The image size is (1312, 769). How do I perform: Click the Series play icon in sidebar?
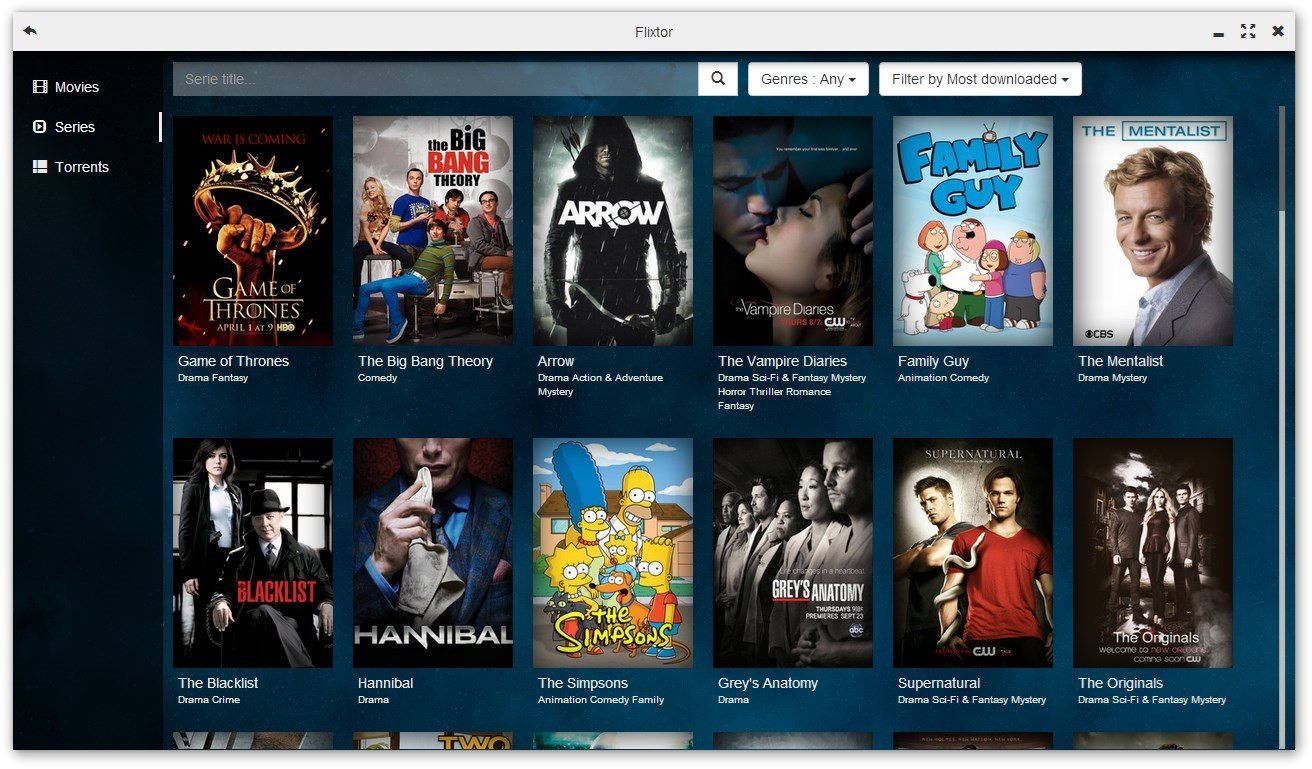(x=40, y=127)
